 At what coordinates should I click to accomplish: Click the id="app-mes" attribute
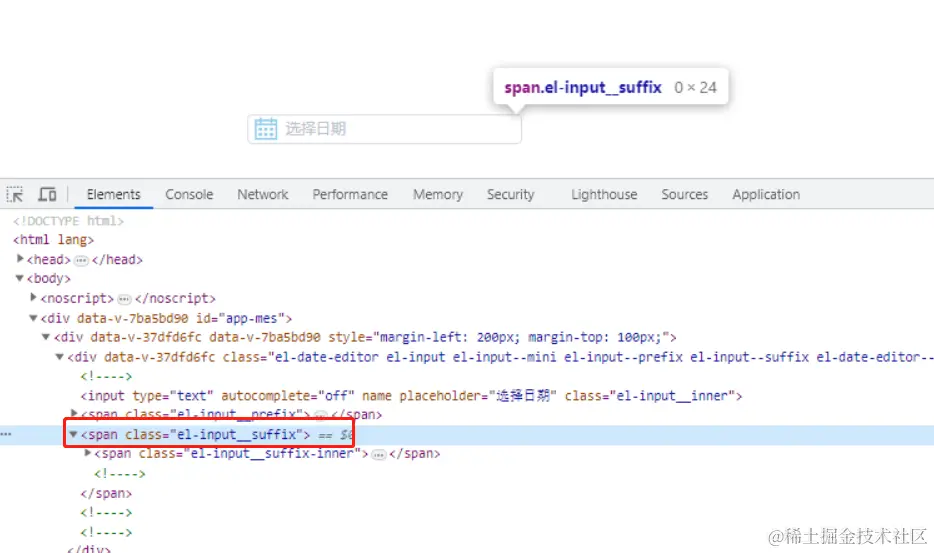click(240, 318)
